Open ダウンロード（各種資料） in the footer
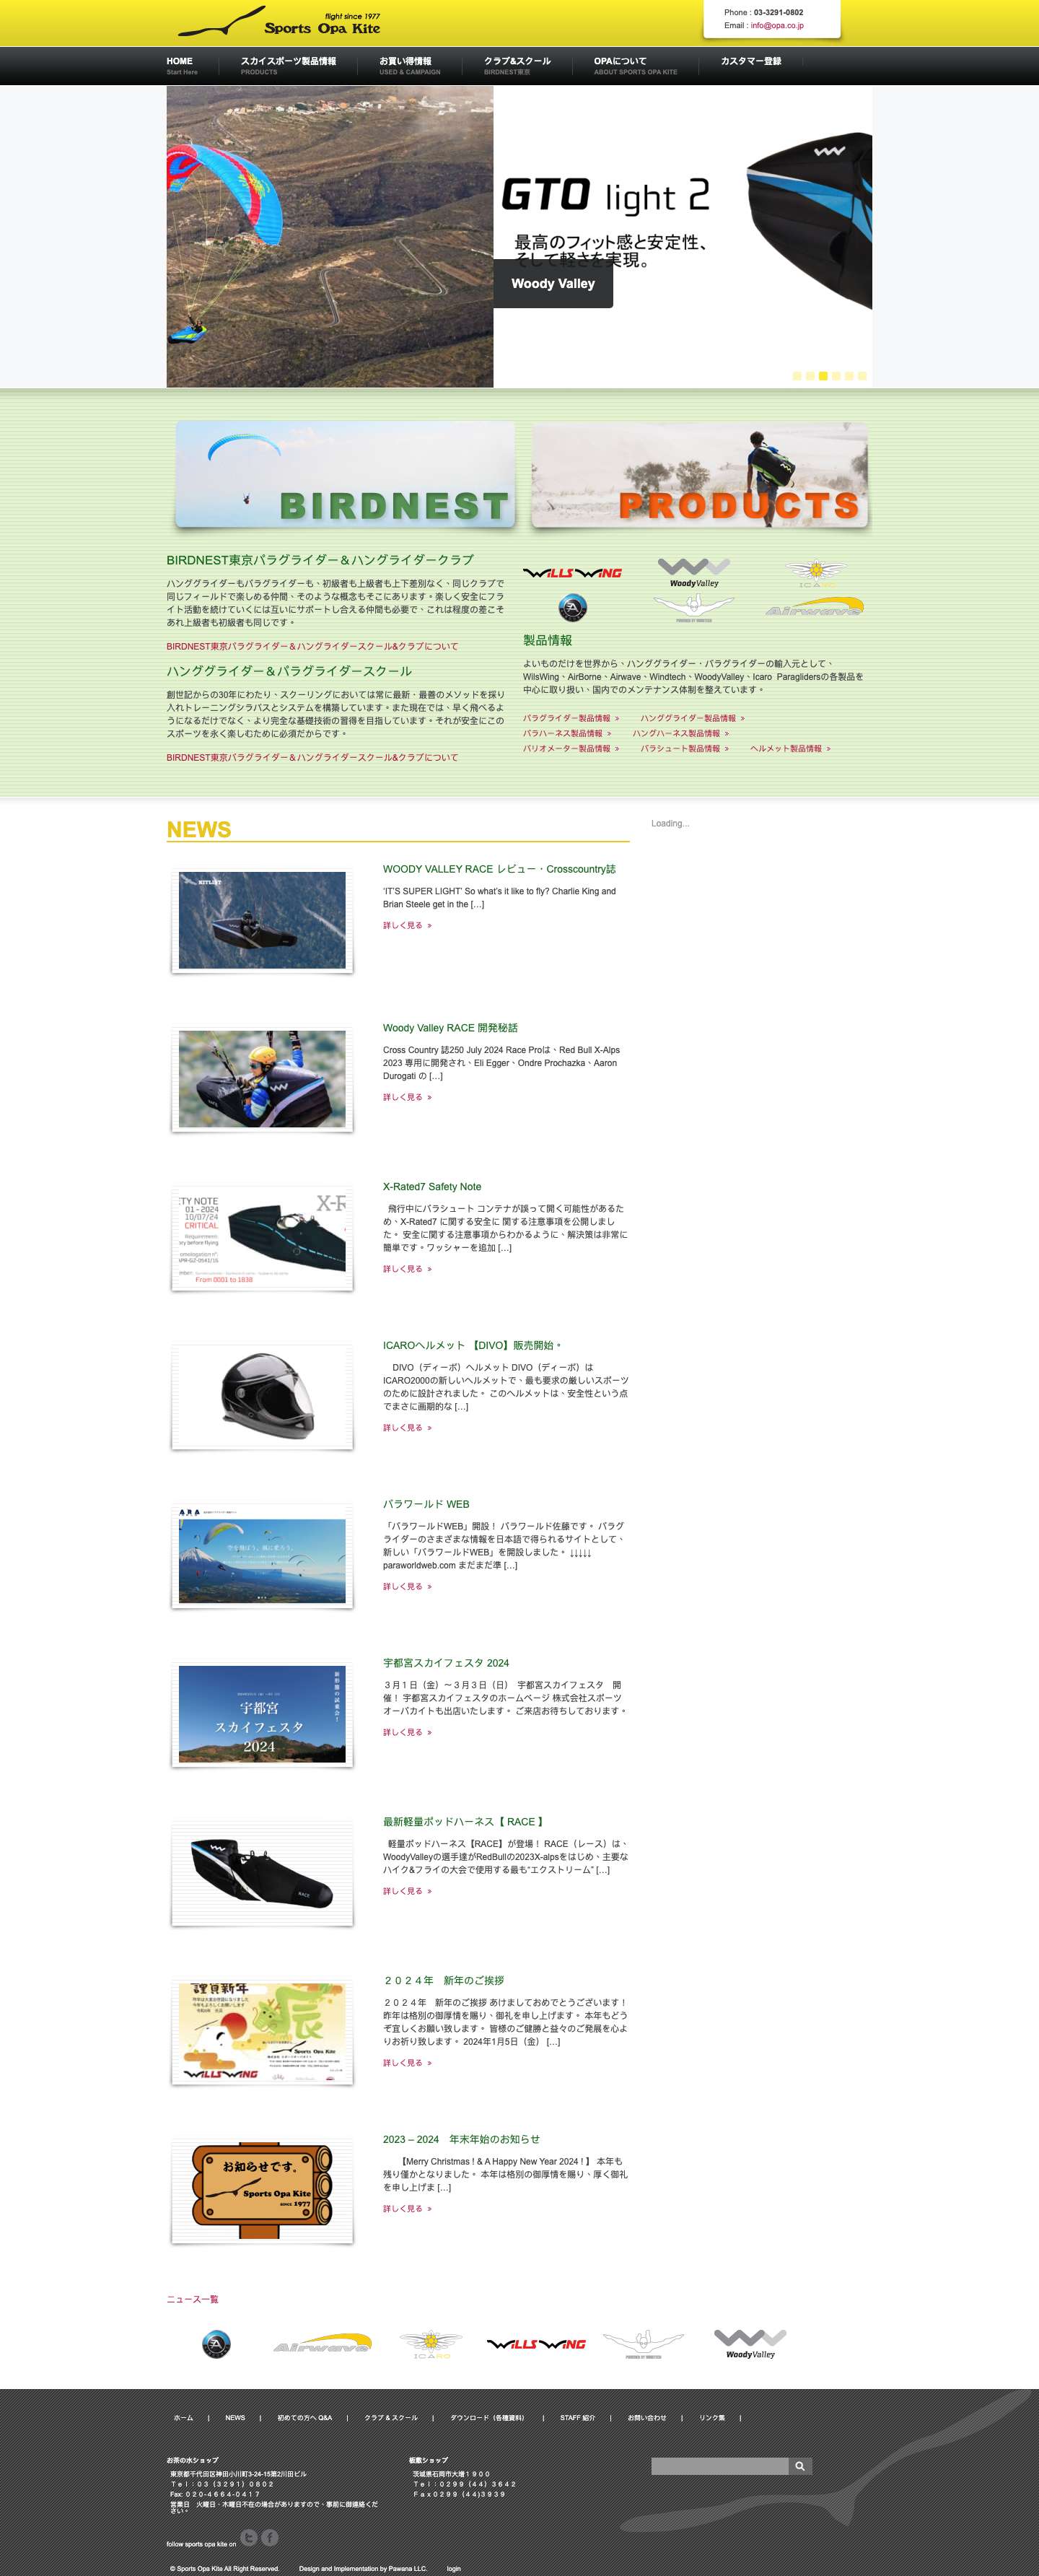The height and width of the screenshot is (2576, 1039). pos(487,2418)
